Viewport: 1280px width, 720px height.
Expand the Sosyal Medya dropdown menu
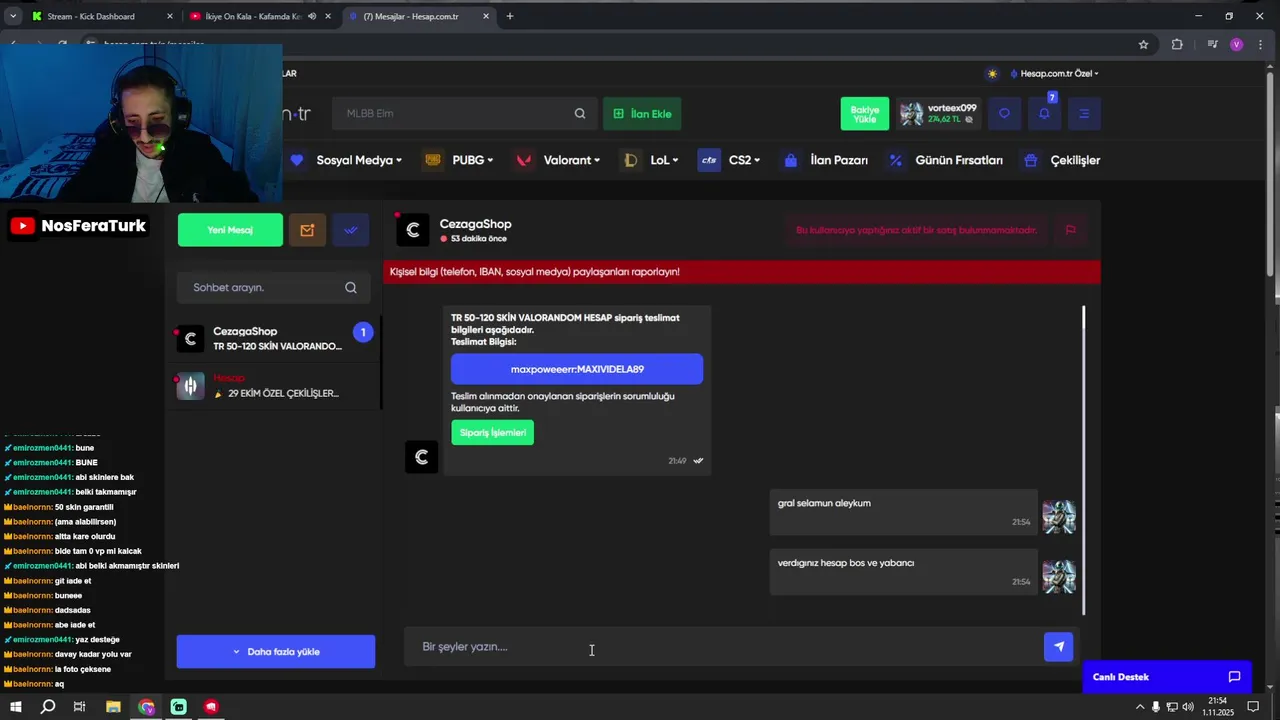(359, 160)
